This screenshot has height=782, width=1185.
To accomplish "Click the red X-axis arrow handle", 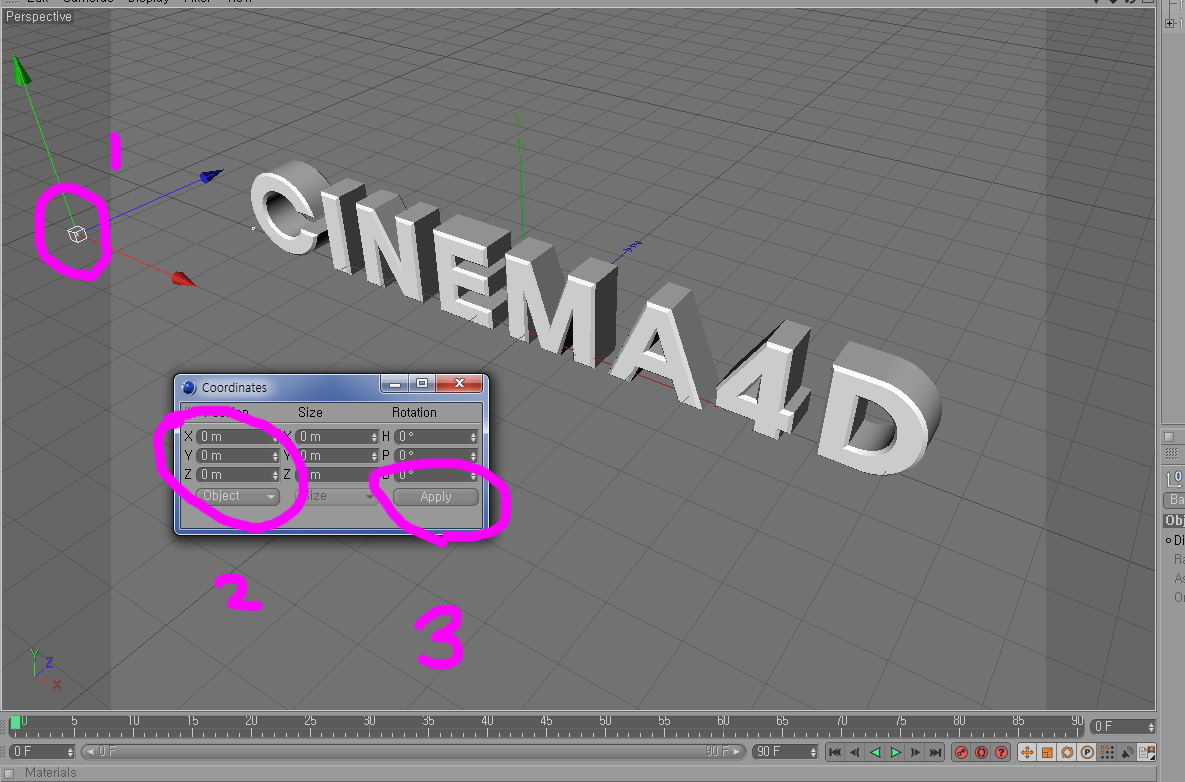I will (183, 280).
